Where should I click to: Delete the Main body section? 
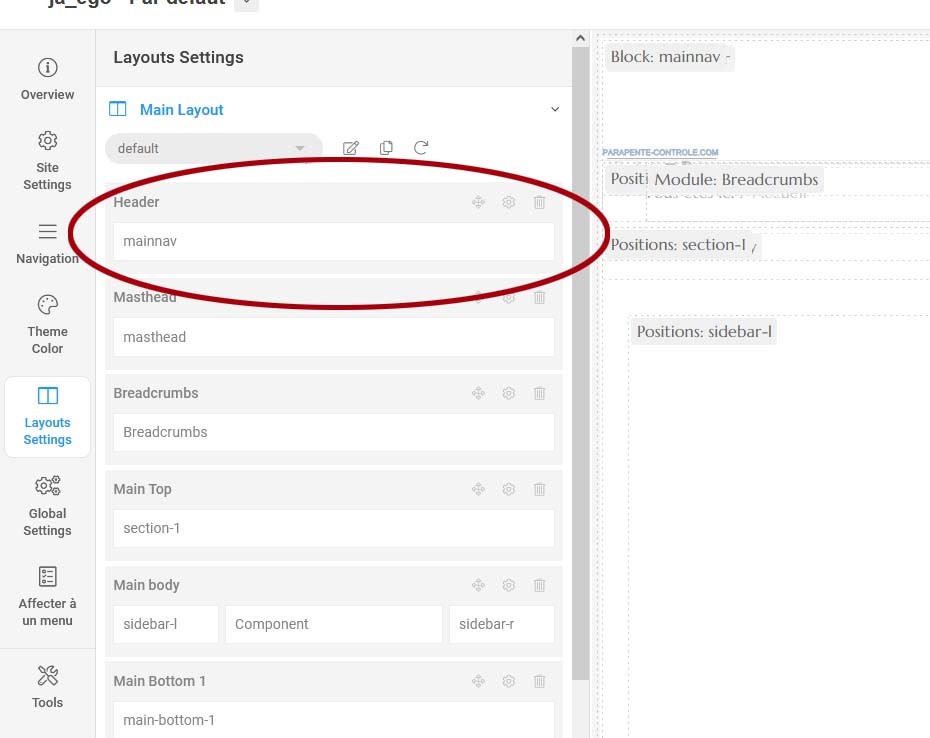539,586
